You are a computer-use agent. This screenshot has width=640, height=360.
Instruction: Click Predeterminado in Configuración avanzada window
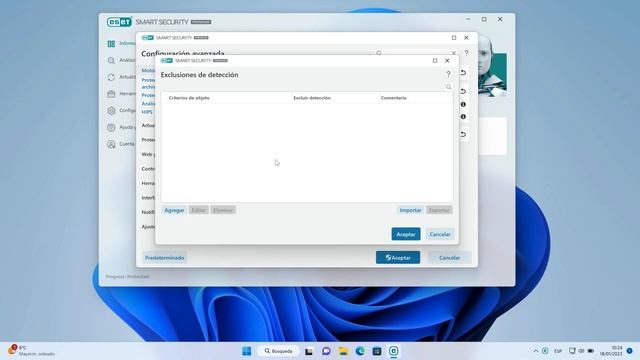point(164,258)
